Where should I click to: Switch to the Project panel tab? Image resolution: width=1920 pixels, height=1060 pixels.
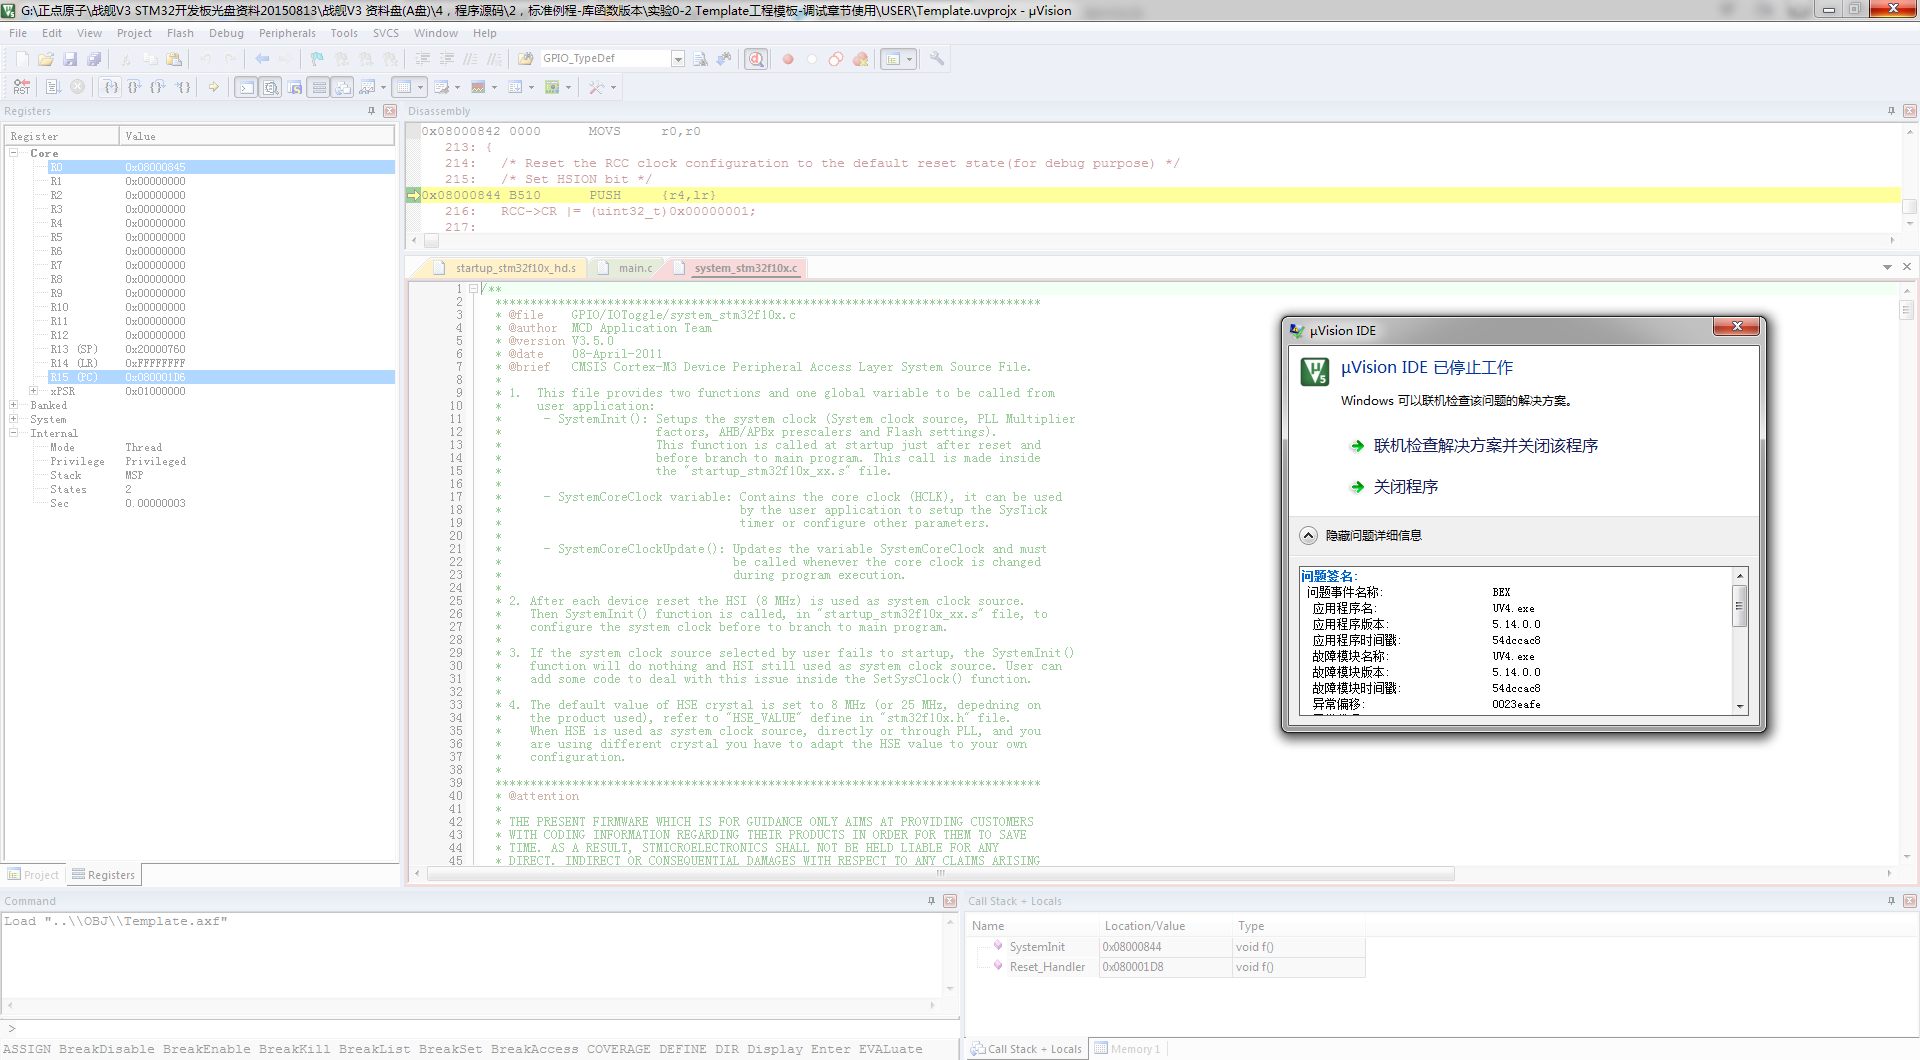(34, 875)
